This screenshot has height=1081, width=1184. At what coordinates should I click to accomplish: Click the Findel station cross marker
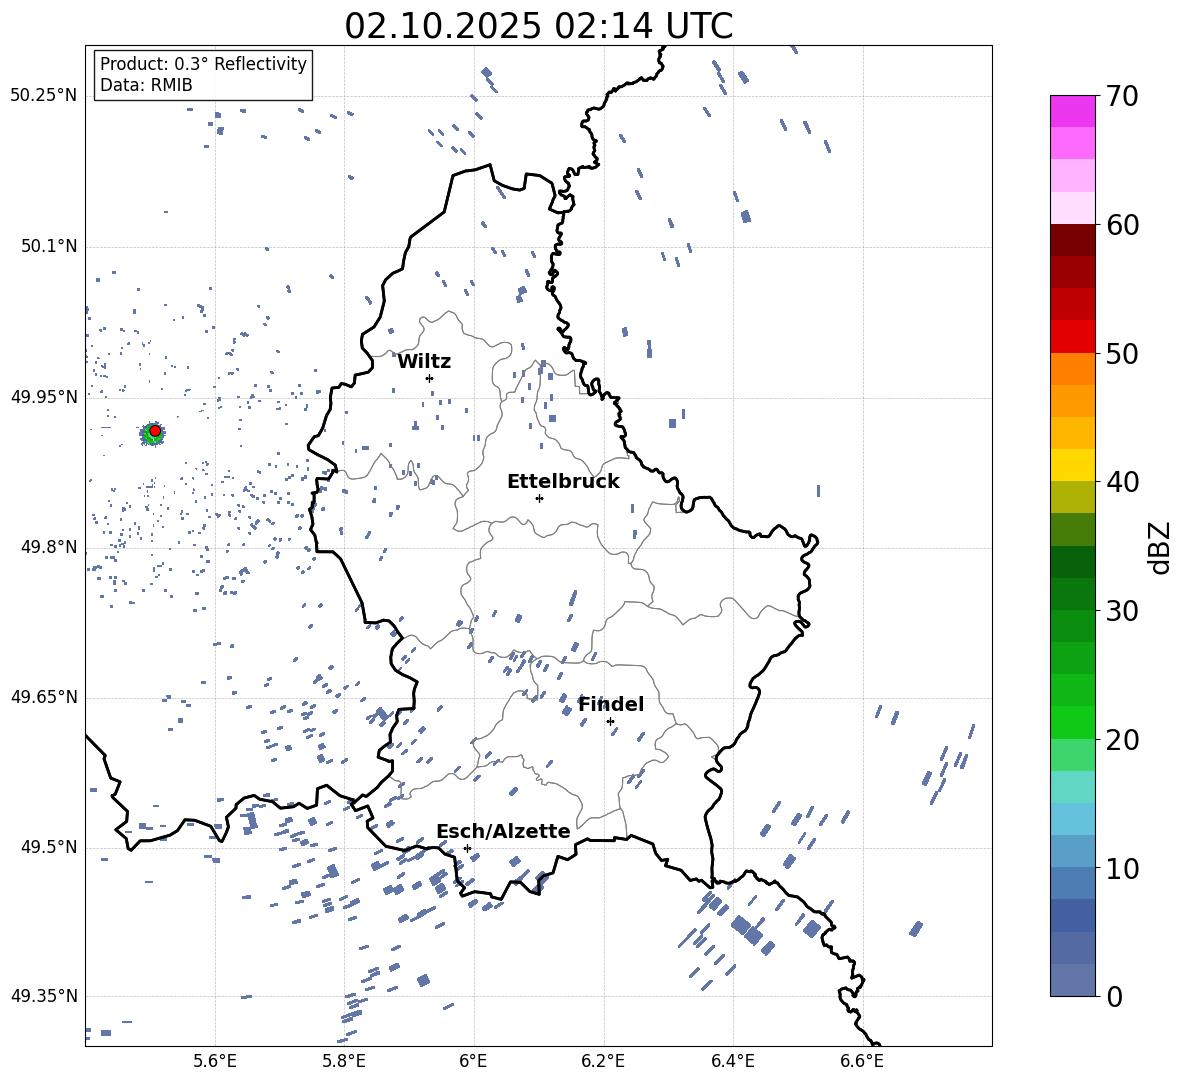610,722
